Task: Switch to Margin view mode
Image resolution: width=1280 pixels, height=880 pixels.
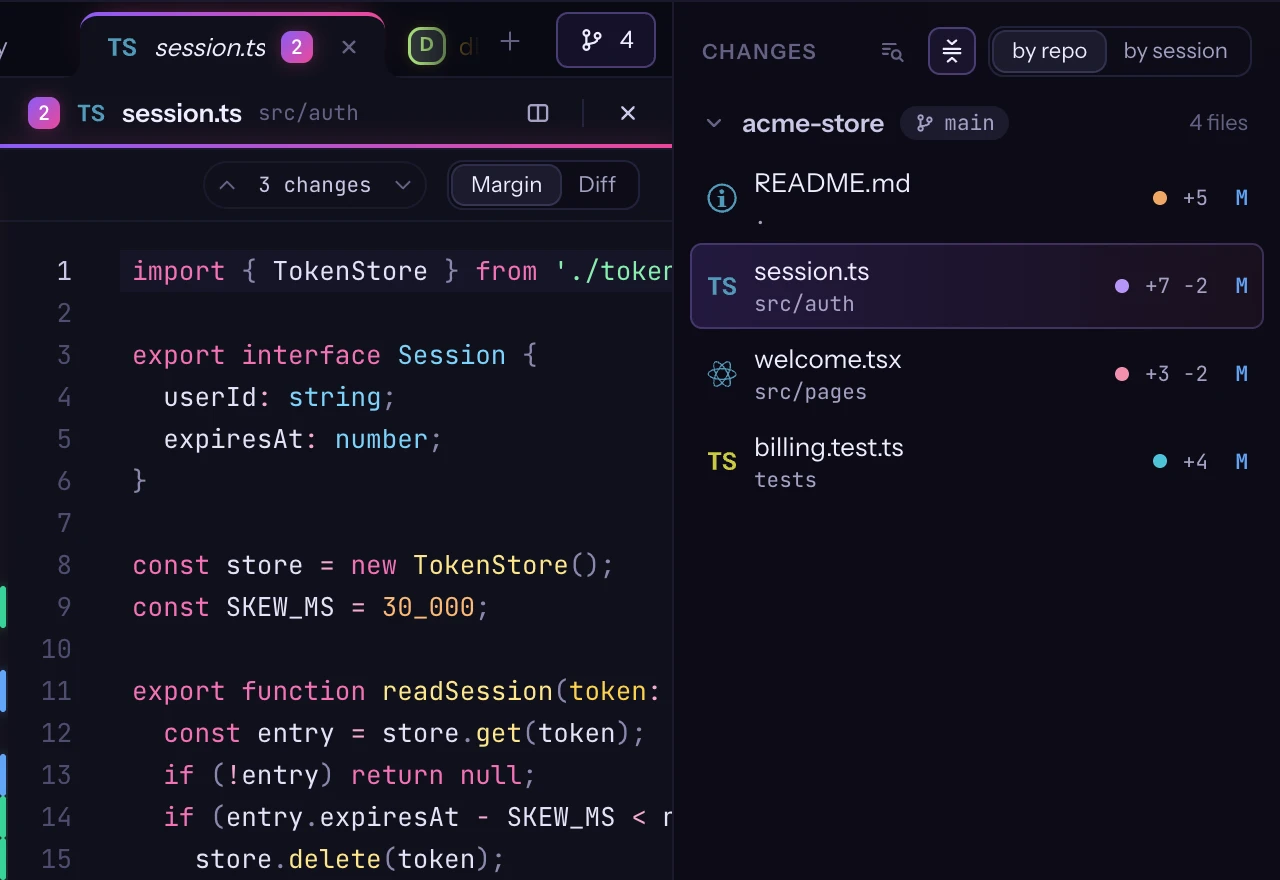Action: click(506, 185)
